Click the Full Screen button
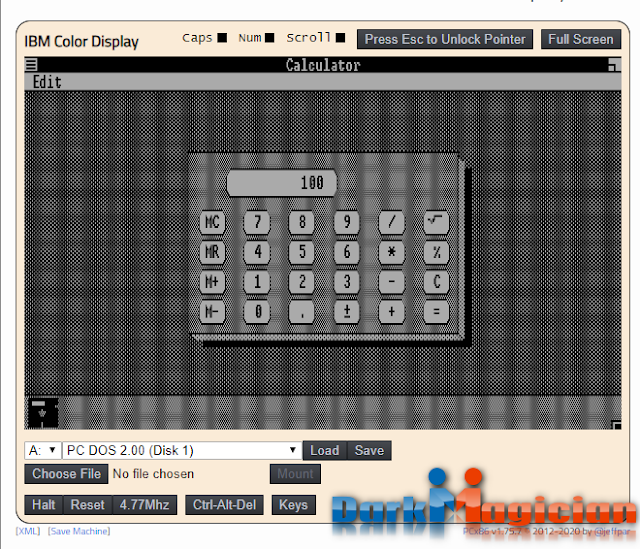This screenshot has height=549, width=640. tap(581, 39)
